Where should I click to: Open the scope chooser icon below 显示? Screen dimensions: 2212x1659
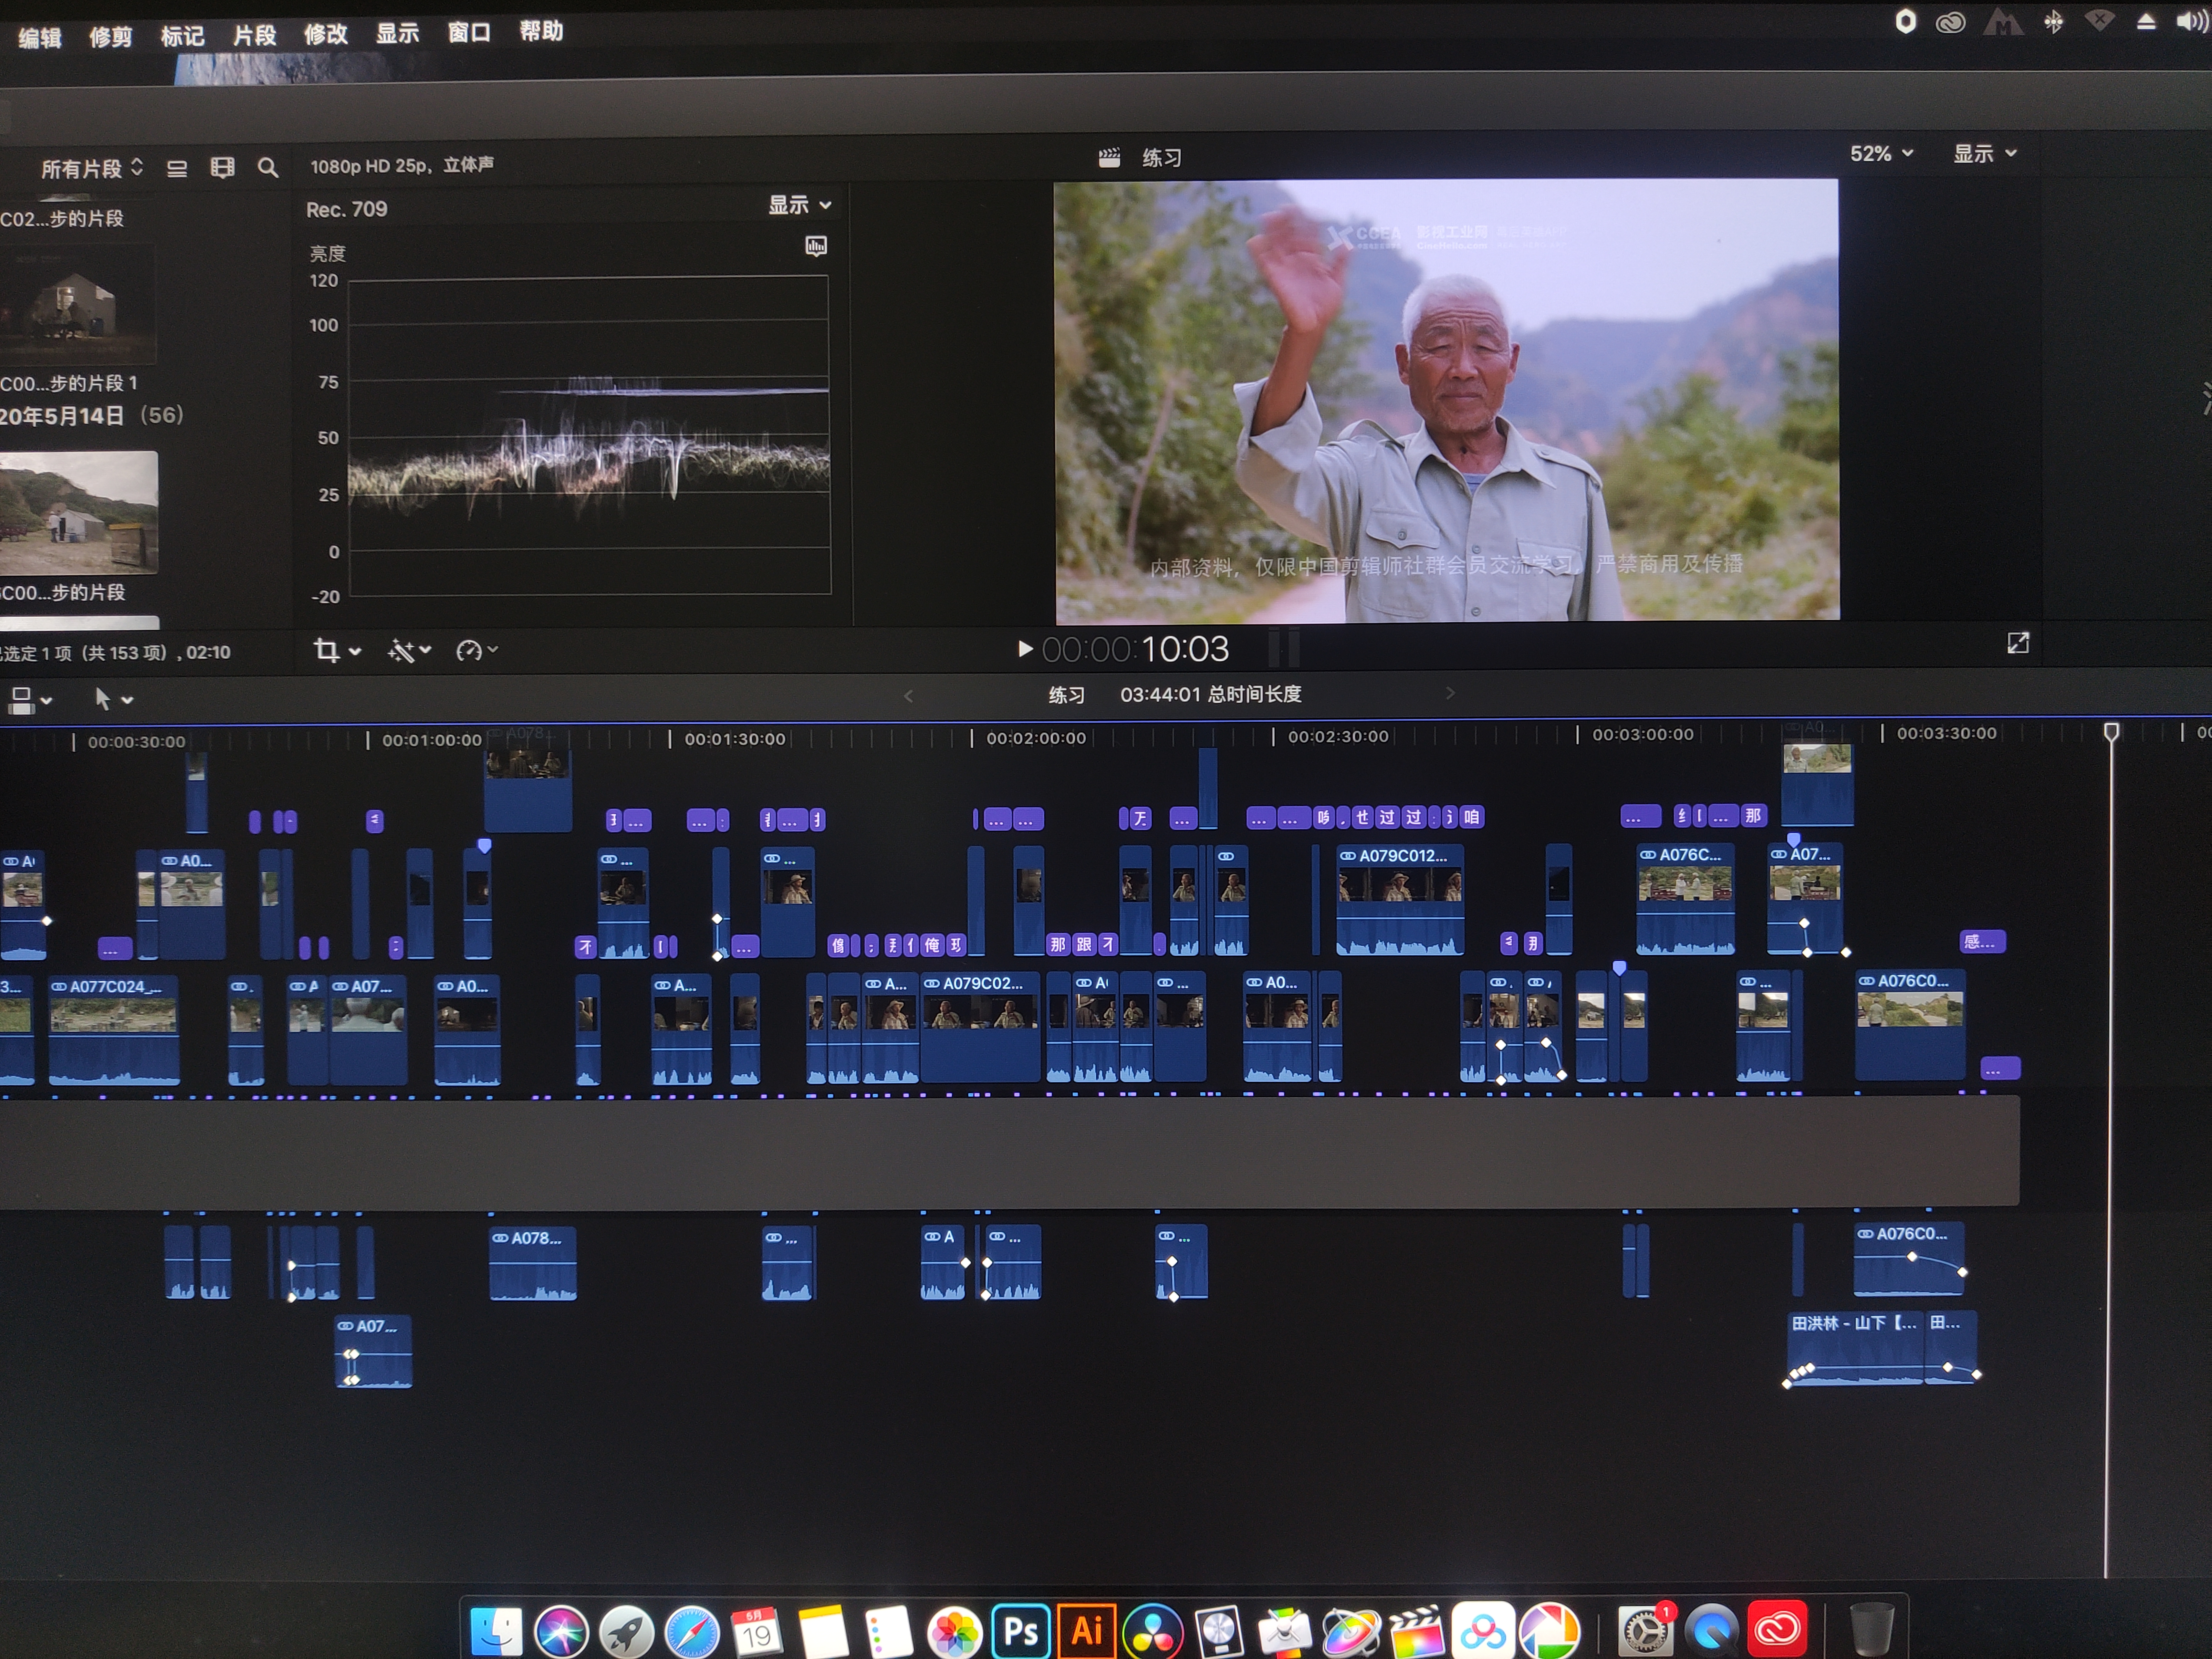click(x=816, y=246)
